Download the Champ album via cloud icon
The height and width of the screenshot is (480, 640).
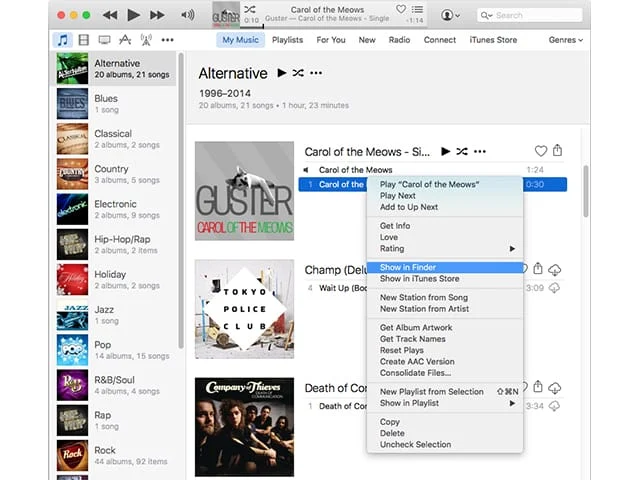[554, 269]
